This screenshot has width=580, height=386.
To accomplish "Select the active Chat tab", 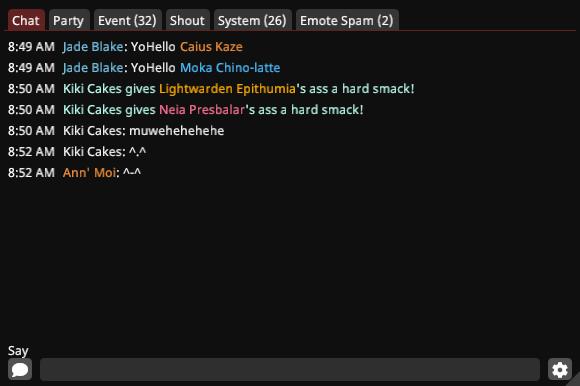I will 26,20.
